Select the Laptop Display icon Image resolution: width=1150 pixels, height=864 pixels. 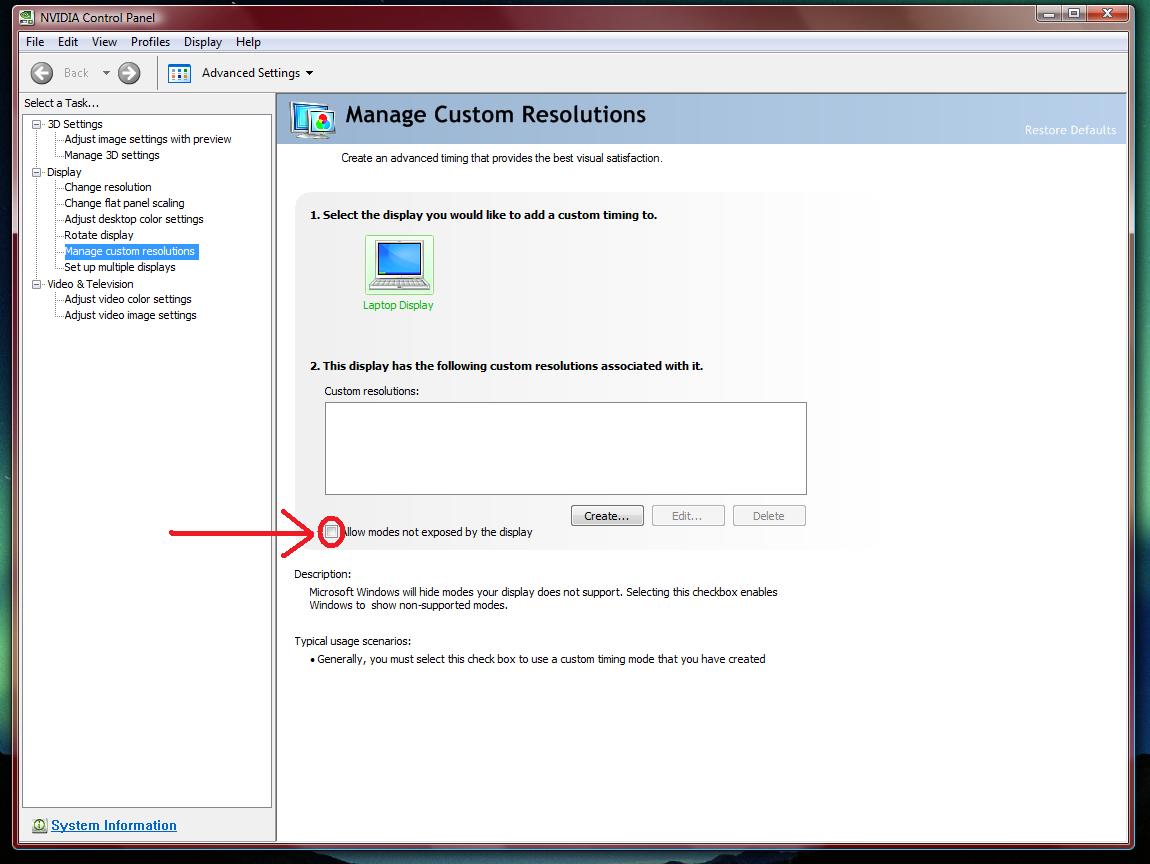coord(399,265)
